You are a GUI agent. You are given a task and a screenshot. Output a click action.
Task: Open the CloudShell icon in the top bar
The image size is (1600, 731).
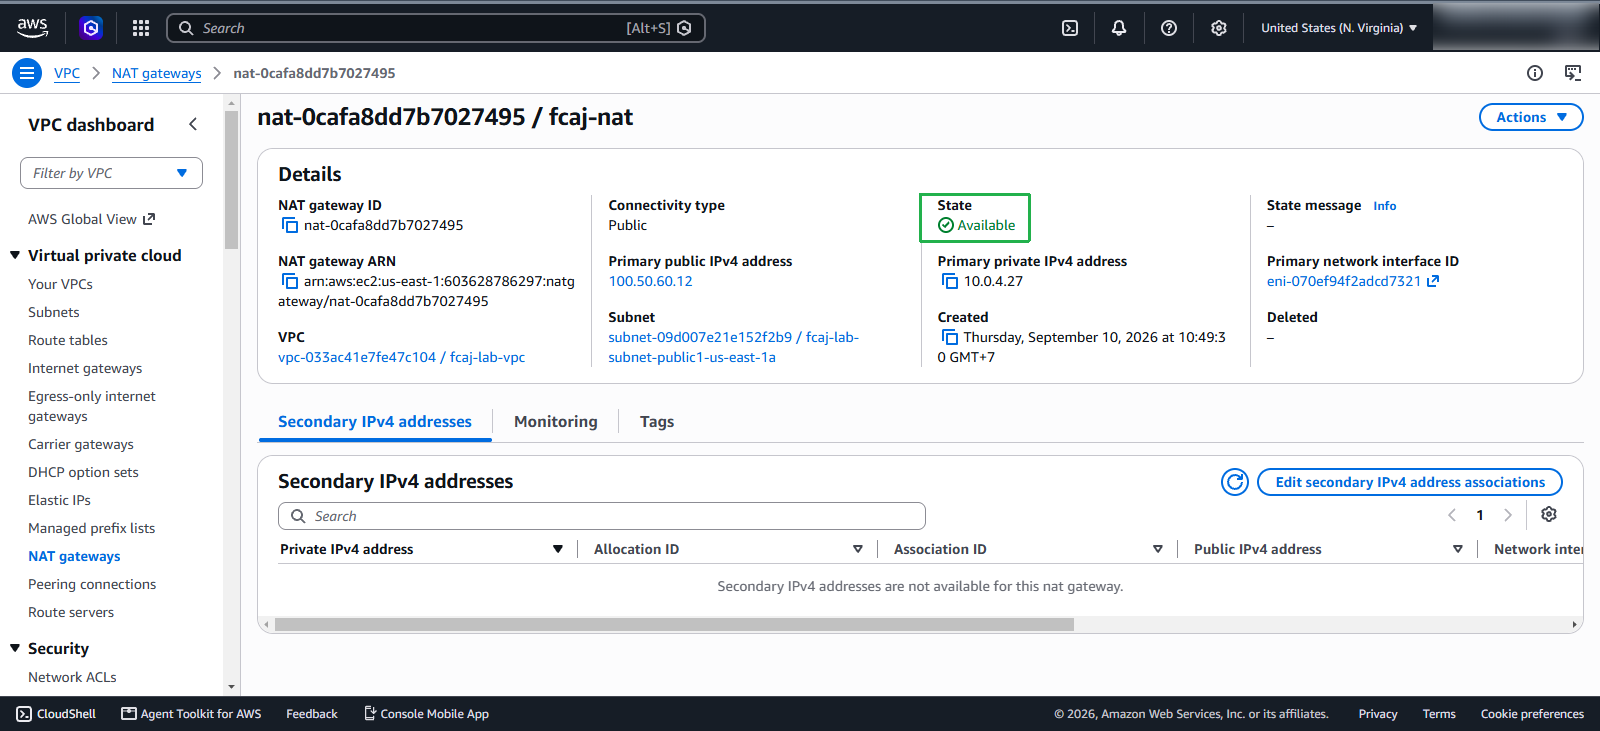coord(1070,28)
